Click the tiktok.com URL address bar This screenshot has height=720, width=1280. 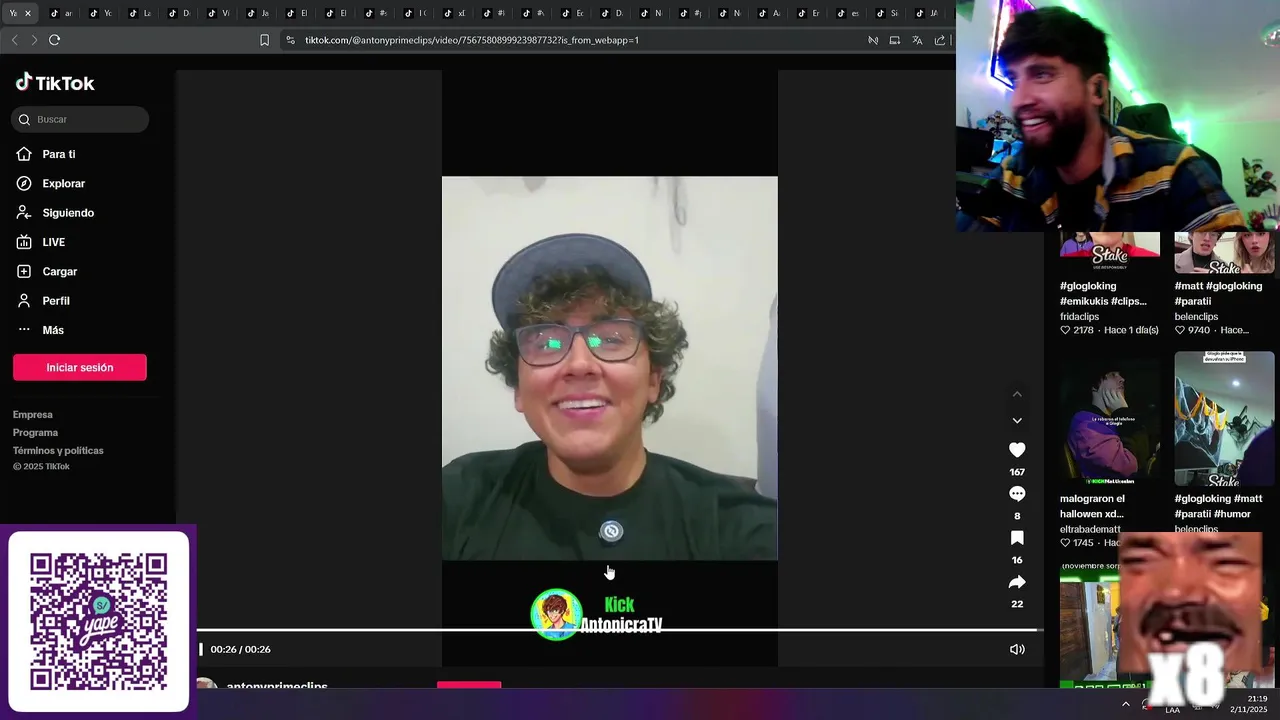coord(472,40)
